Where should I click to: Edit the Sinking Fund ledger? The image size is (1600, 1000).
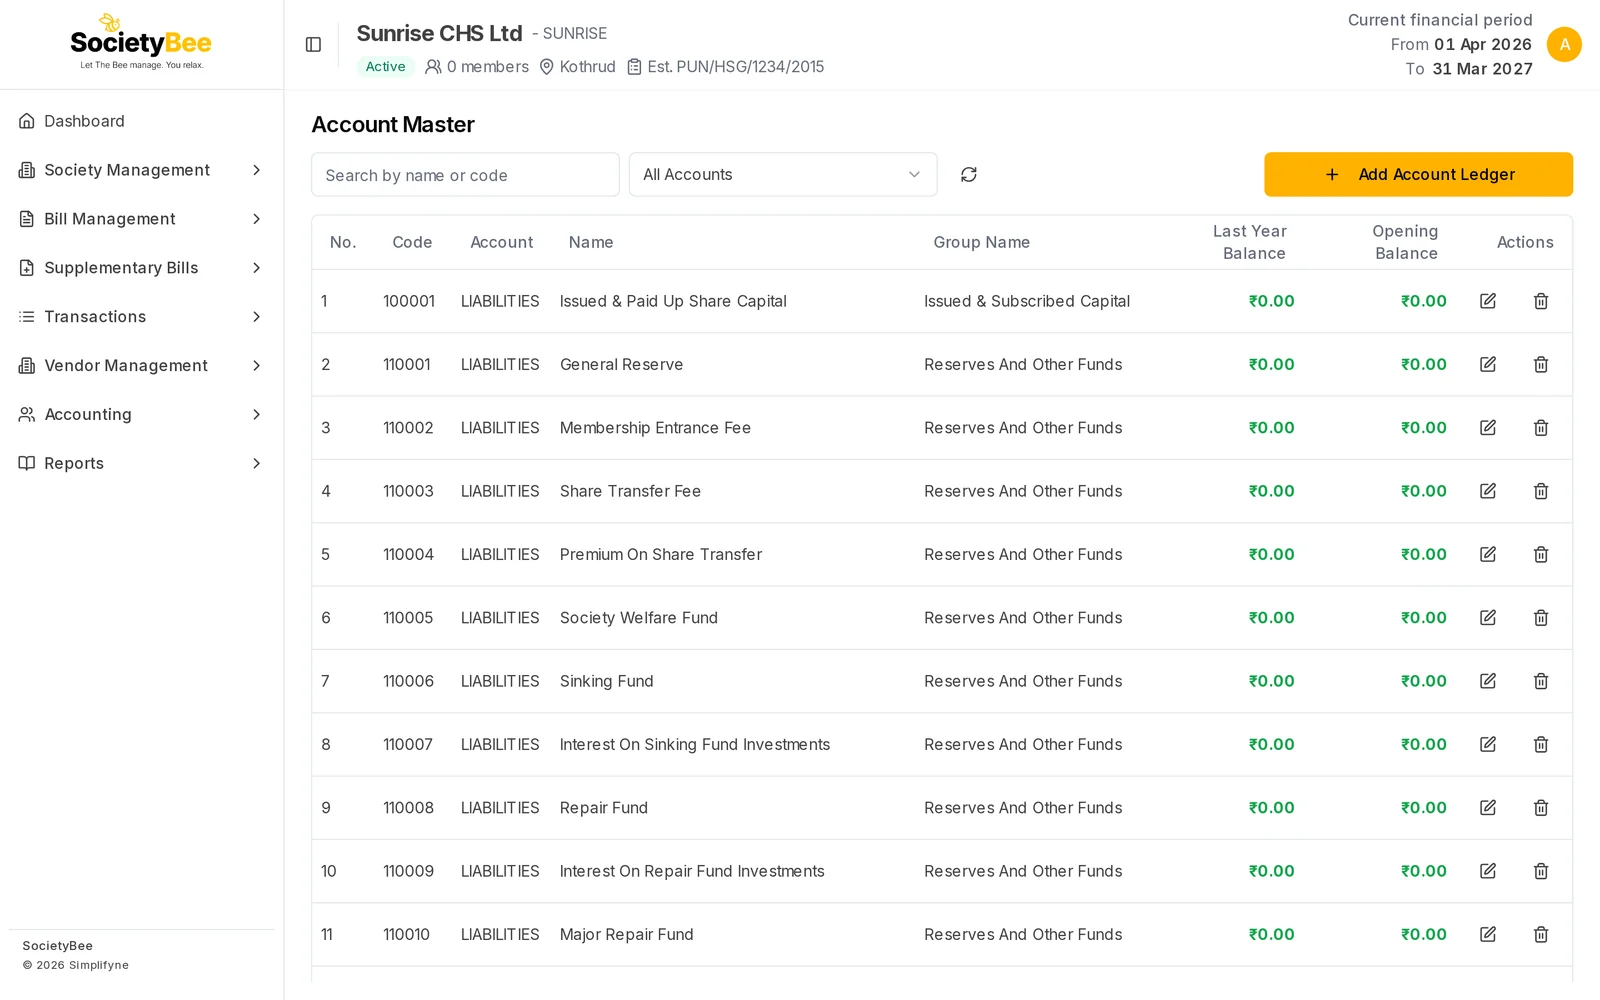point(1488,681)
